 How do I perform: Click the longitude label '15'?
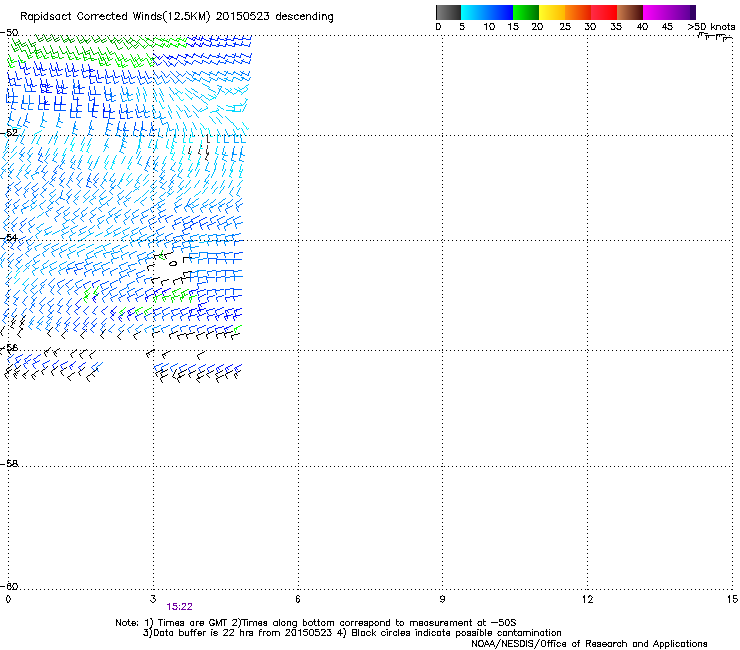tap(732, 599)
